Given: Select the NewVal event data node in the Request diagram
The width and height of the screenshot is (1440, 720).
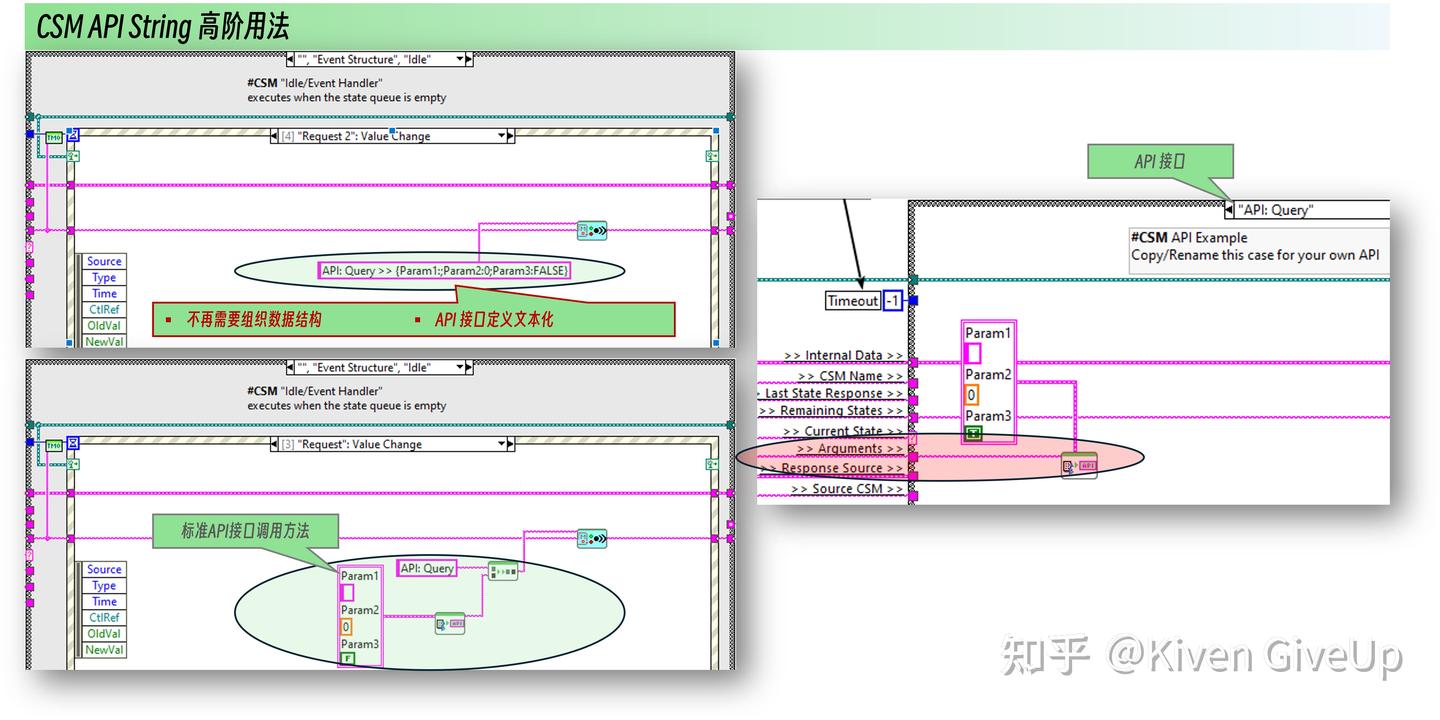Looking at the screenshot, I should coord(104,649).
